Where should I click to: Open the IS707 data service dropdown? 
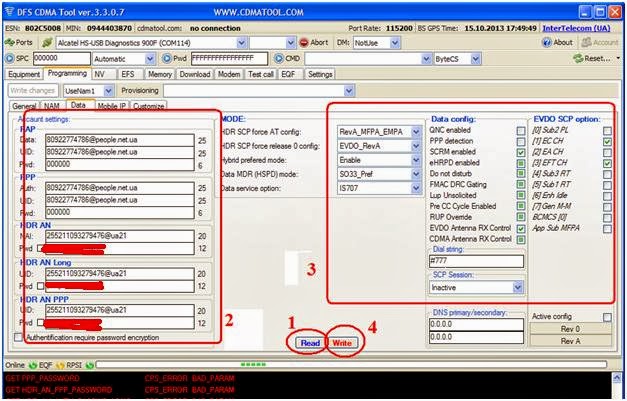click(x=416, y=188)
